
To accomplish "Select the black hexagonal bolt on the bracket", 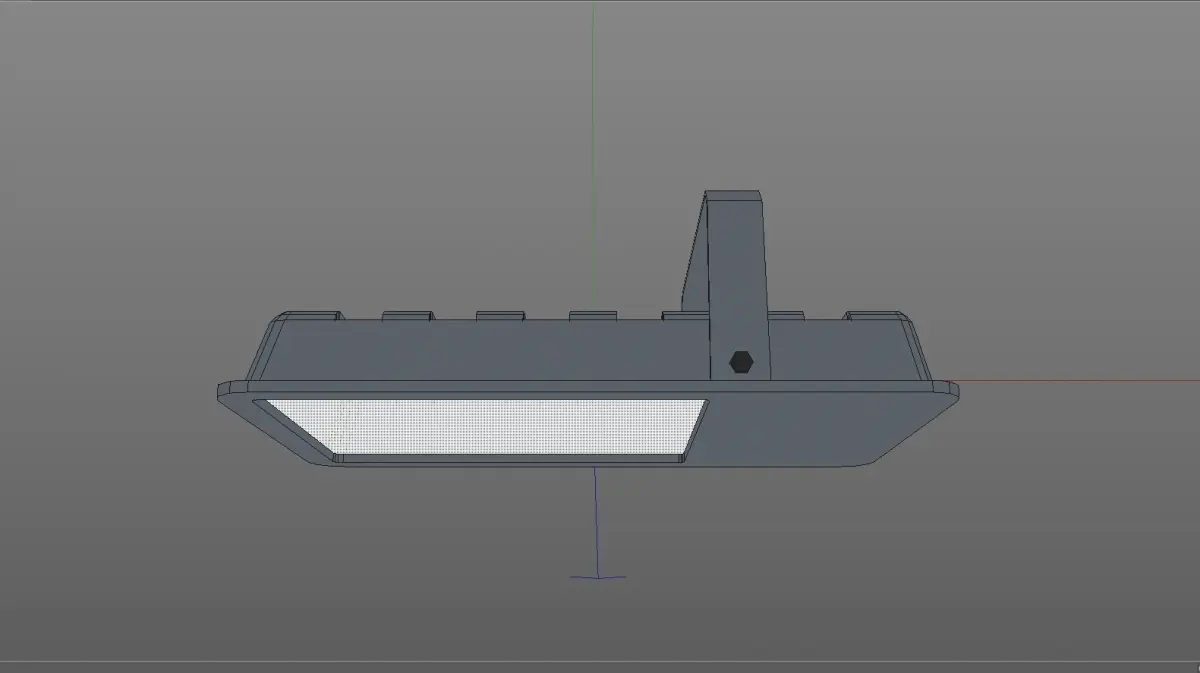I will point(741,361).
